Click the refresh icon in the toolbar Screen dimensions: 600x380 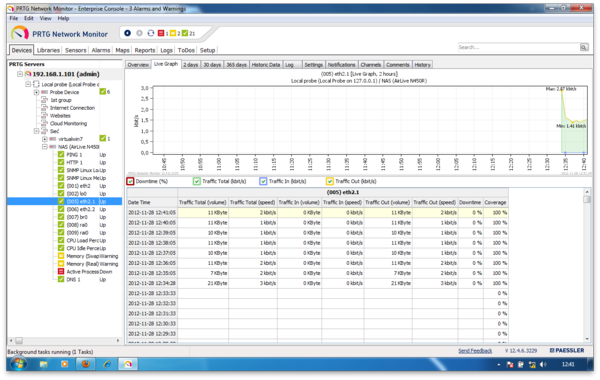[x=151, y=33]
